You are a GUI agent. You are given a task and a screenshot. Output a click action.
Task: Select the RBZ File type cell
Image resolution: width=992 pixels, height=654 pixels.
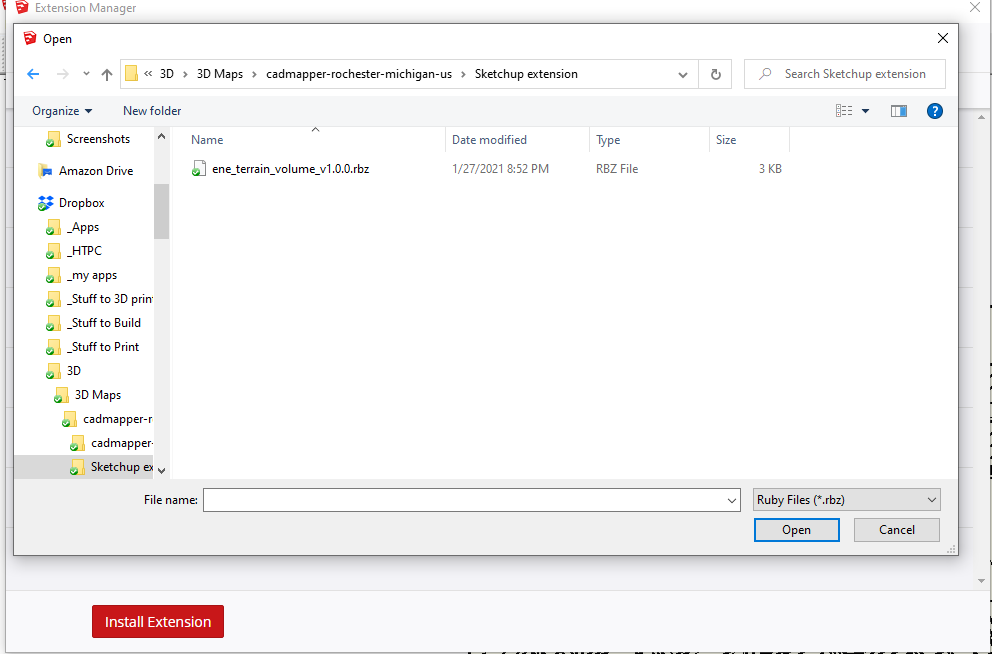[617, 169]
